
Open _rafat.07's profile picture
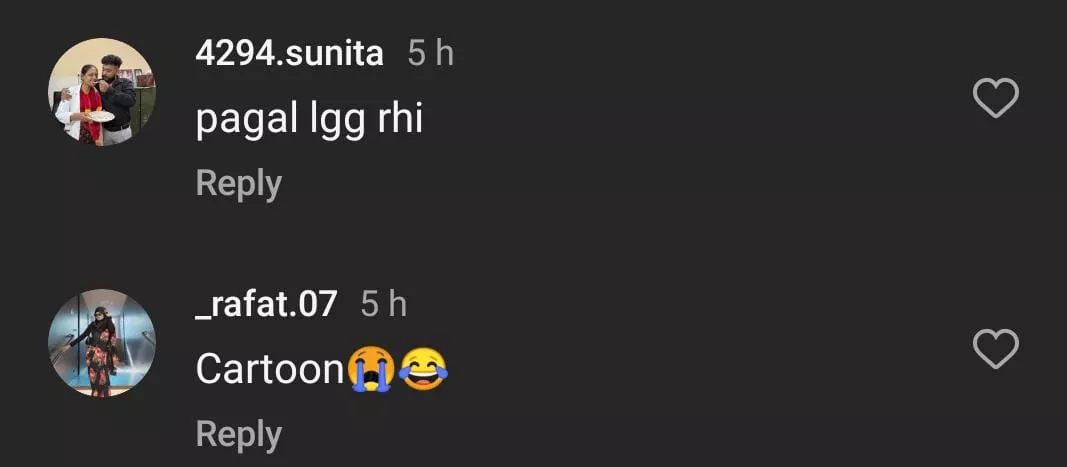(102, 343)
